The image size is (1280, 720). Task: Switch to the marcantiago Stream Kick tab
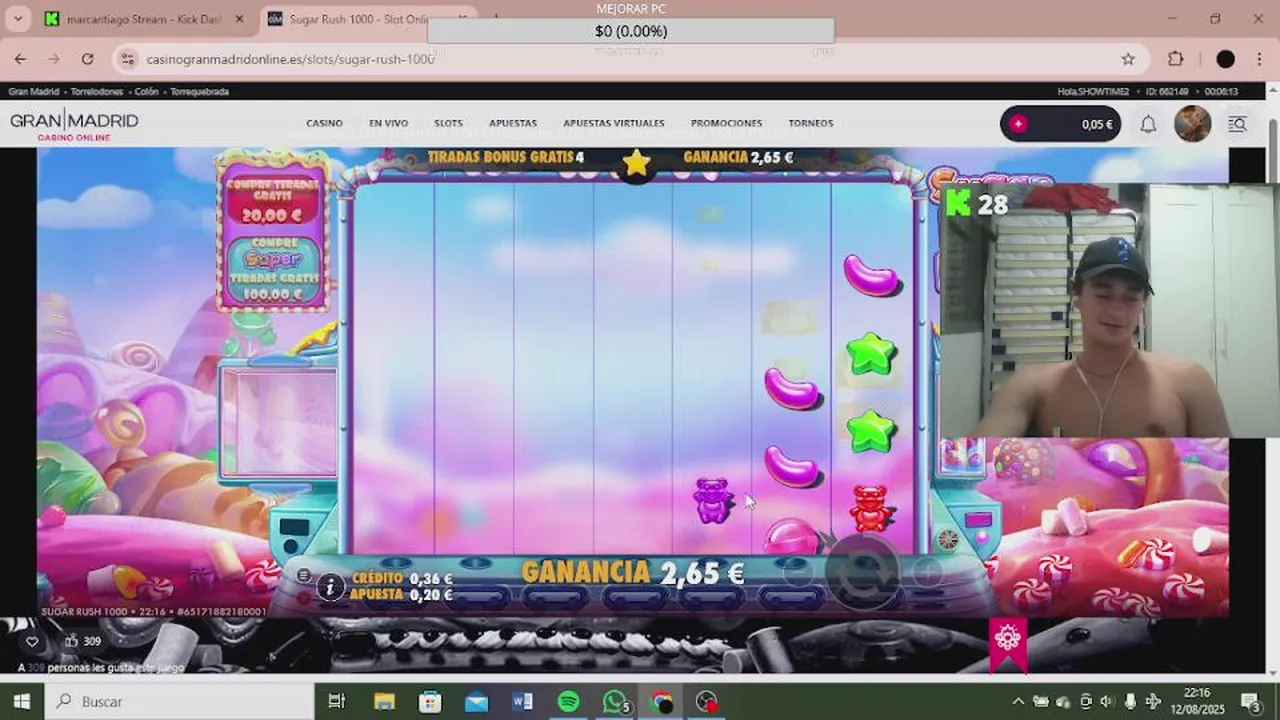(x=145, y=19)
